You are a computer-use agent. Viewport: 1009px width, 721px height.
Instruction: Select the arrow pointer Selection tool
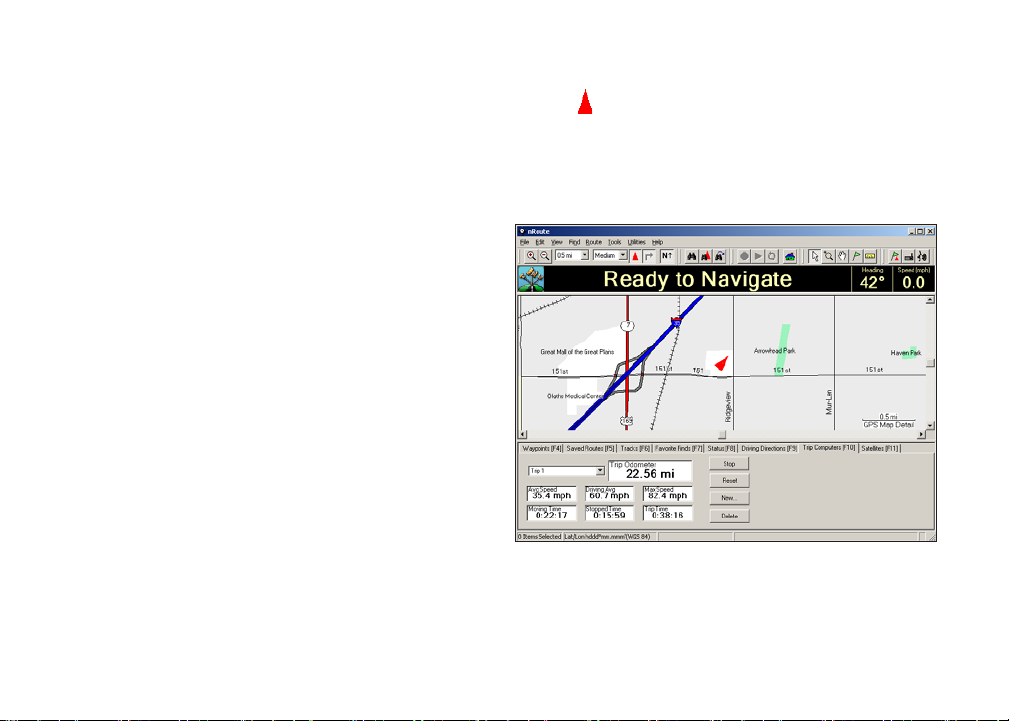coord(815,256)
